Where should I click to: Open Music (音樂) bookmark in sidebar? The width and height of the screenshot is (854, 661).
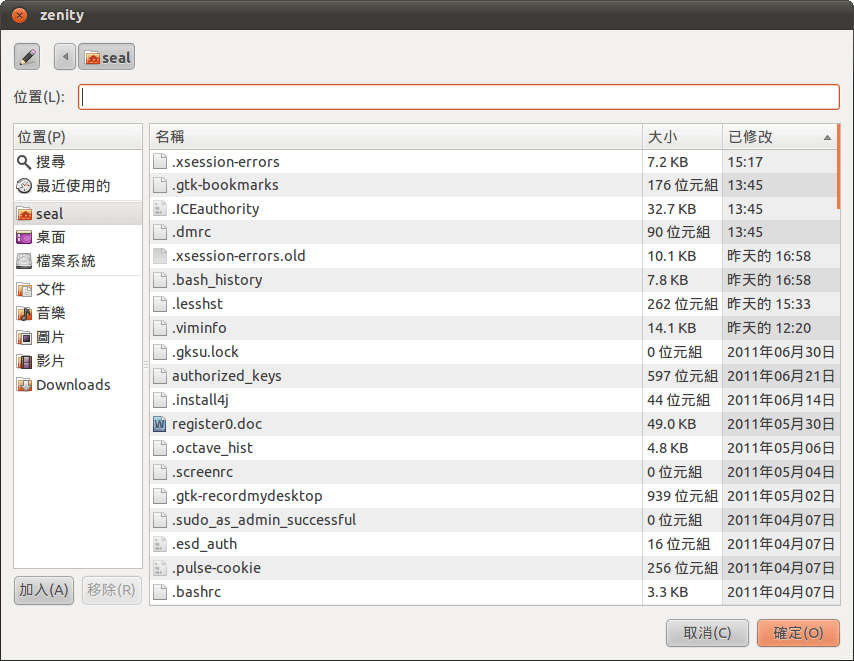click(x=50, y=313)
